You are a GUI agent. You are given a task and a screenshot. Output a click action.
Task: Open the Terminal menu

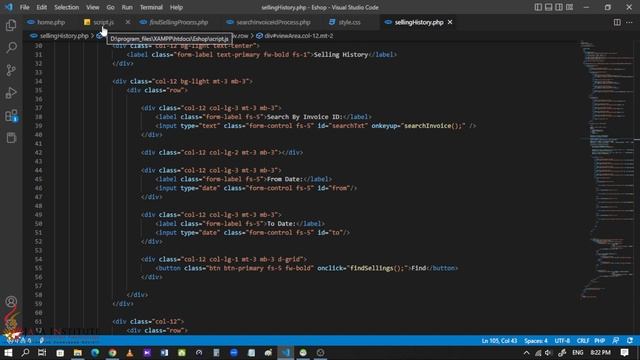151,7
